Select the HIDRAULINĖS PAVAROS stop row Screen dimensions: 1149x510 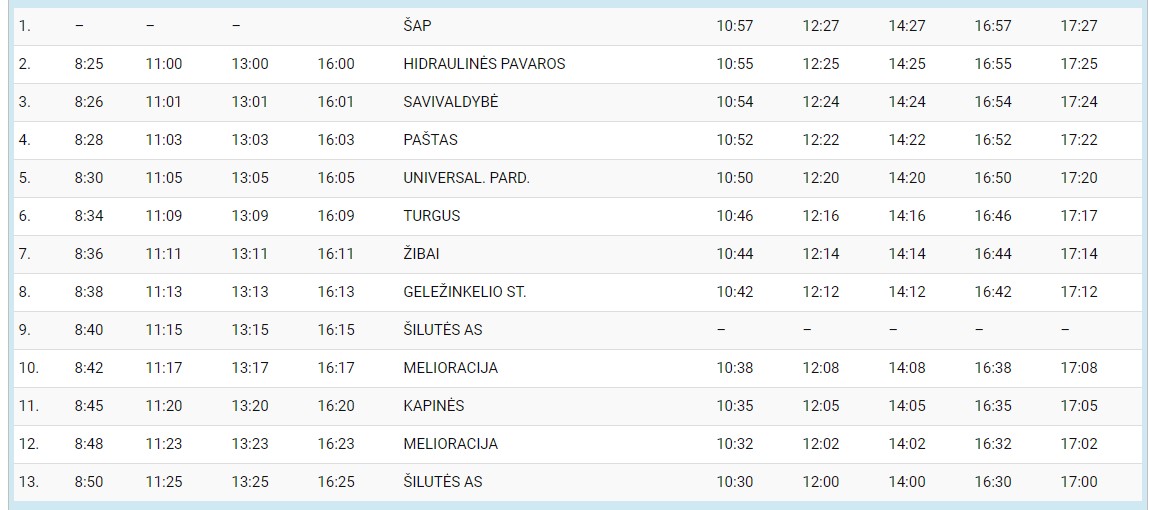pyautogui.click(x=574, y=64)
